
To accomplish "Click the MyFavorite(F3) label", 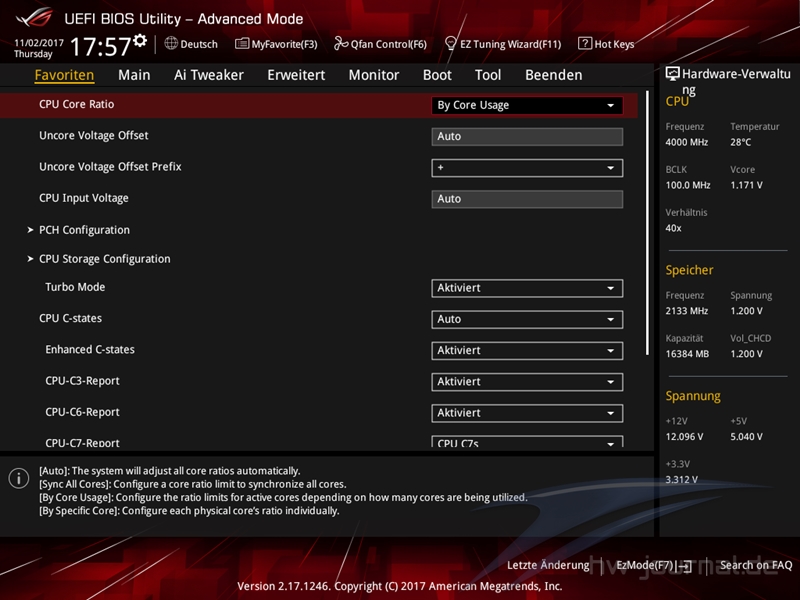I will click(284, 44).
